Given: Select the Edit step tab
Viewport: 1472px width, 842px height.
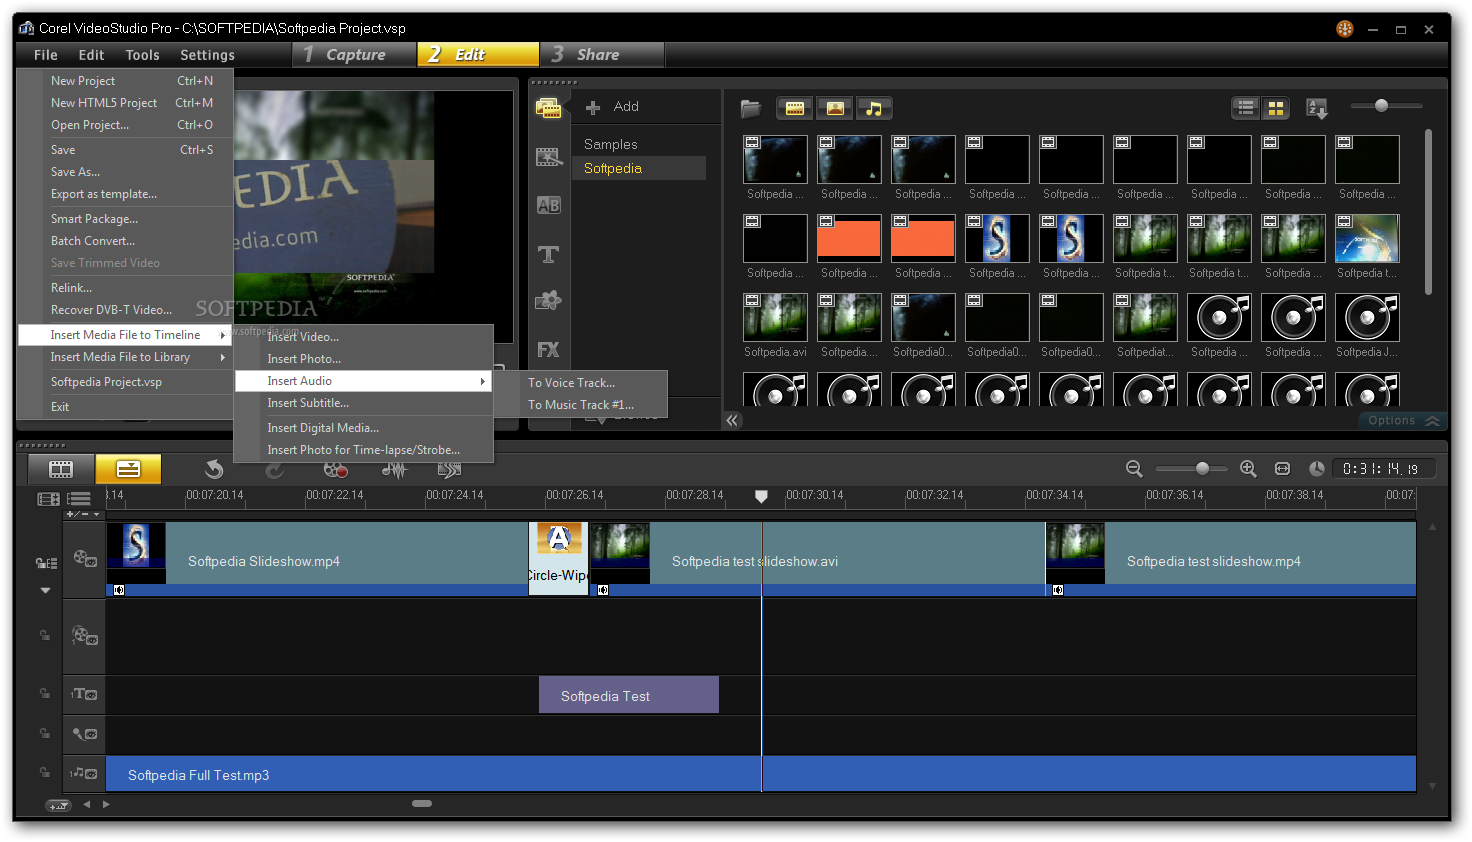Looking at the screenshot, I should coord(478,54).
